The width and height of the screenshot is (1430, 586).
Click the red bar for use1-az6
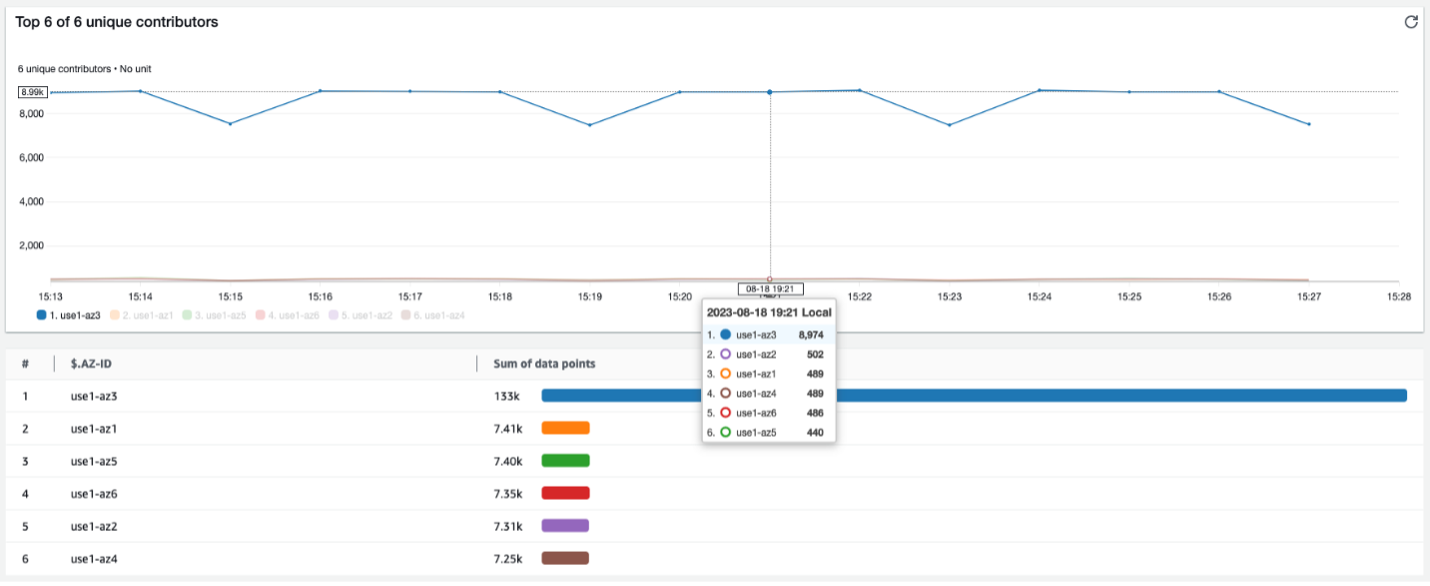[565, 493]
